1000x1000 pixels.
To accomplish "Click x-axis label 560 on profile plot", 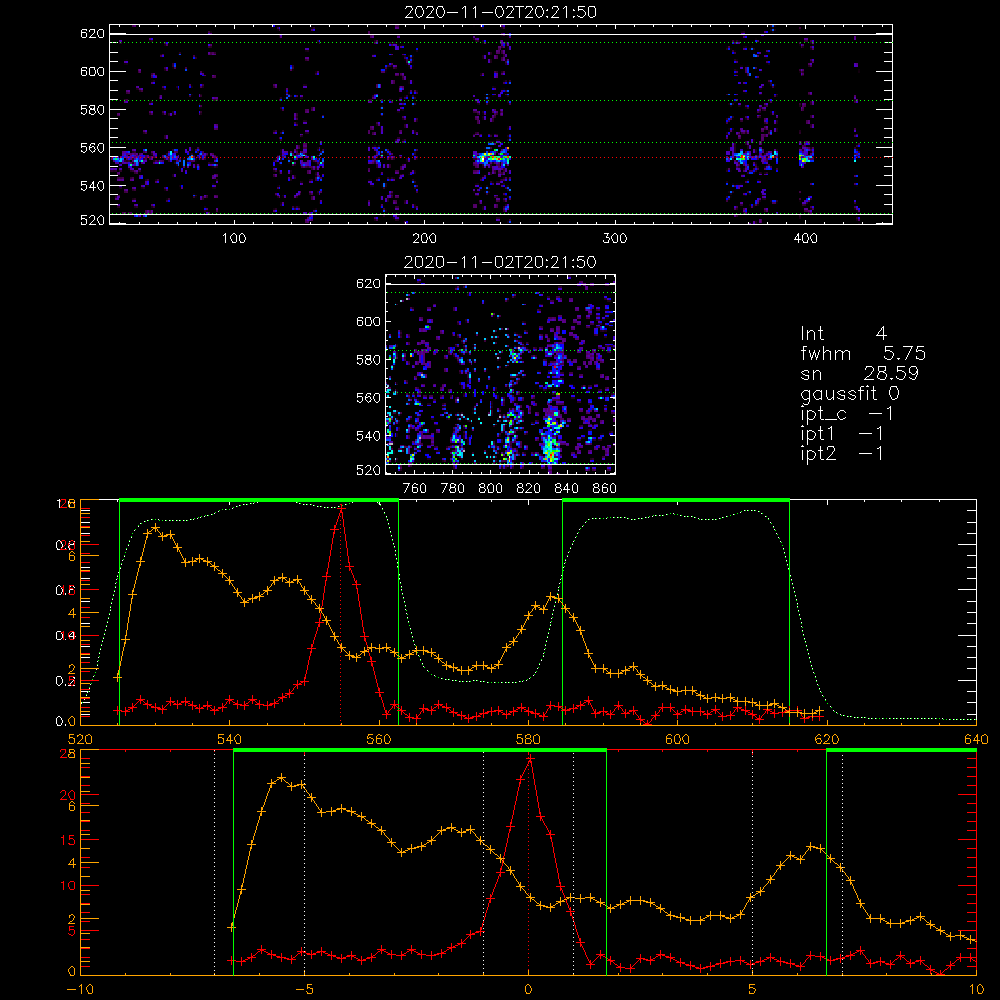I will pos(379,740).
